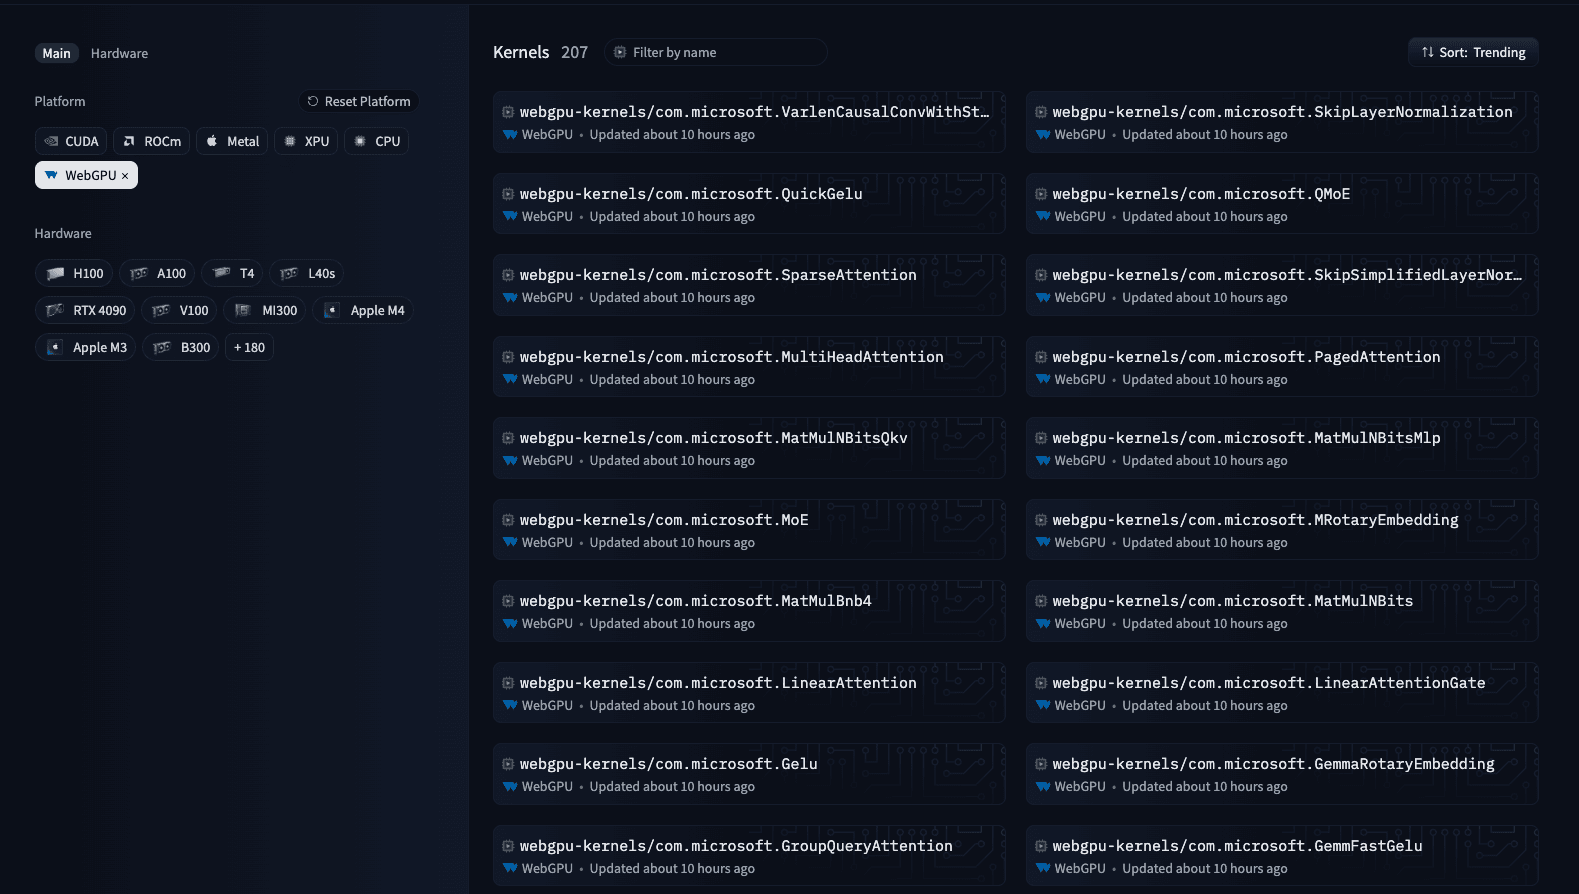This screenshot has height=894, width=1579.
Task: Click kernel icon beside QMoE title
Action: (x=1041, y=194)
